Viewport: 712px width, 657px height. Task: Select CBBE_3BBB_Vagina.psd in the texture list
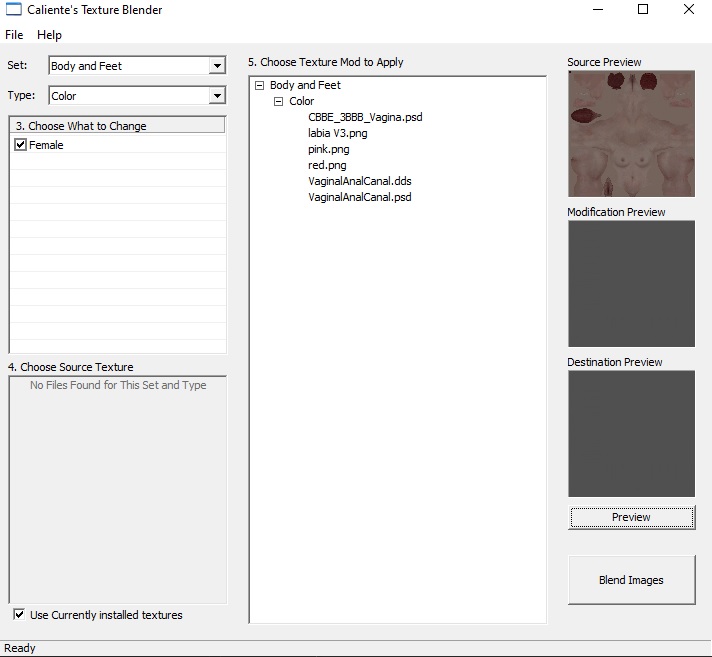(x=365, y=117)
